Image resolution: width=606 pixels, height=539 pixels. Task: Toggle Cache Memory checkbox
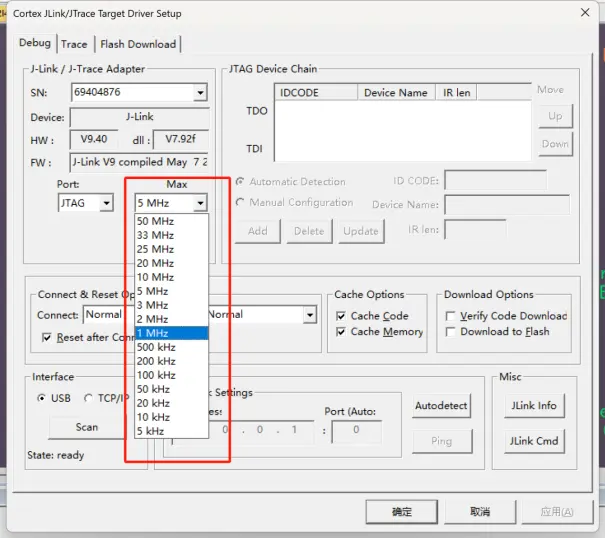pyautogui.click(x=341, y=332)
